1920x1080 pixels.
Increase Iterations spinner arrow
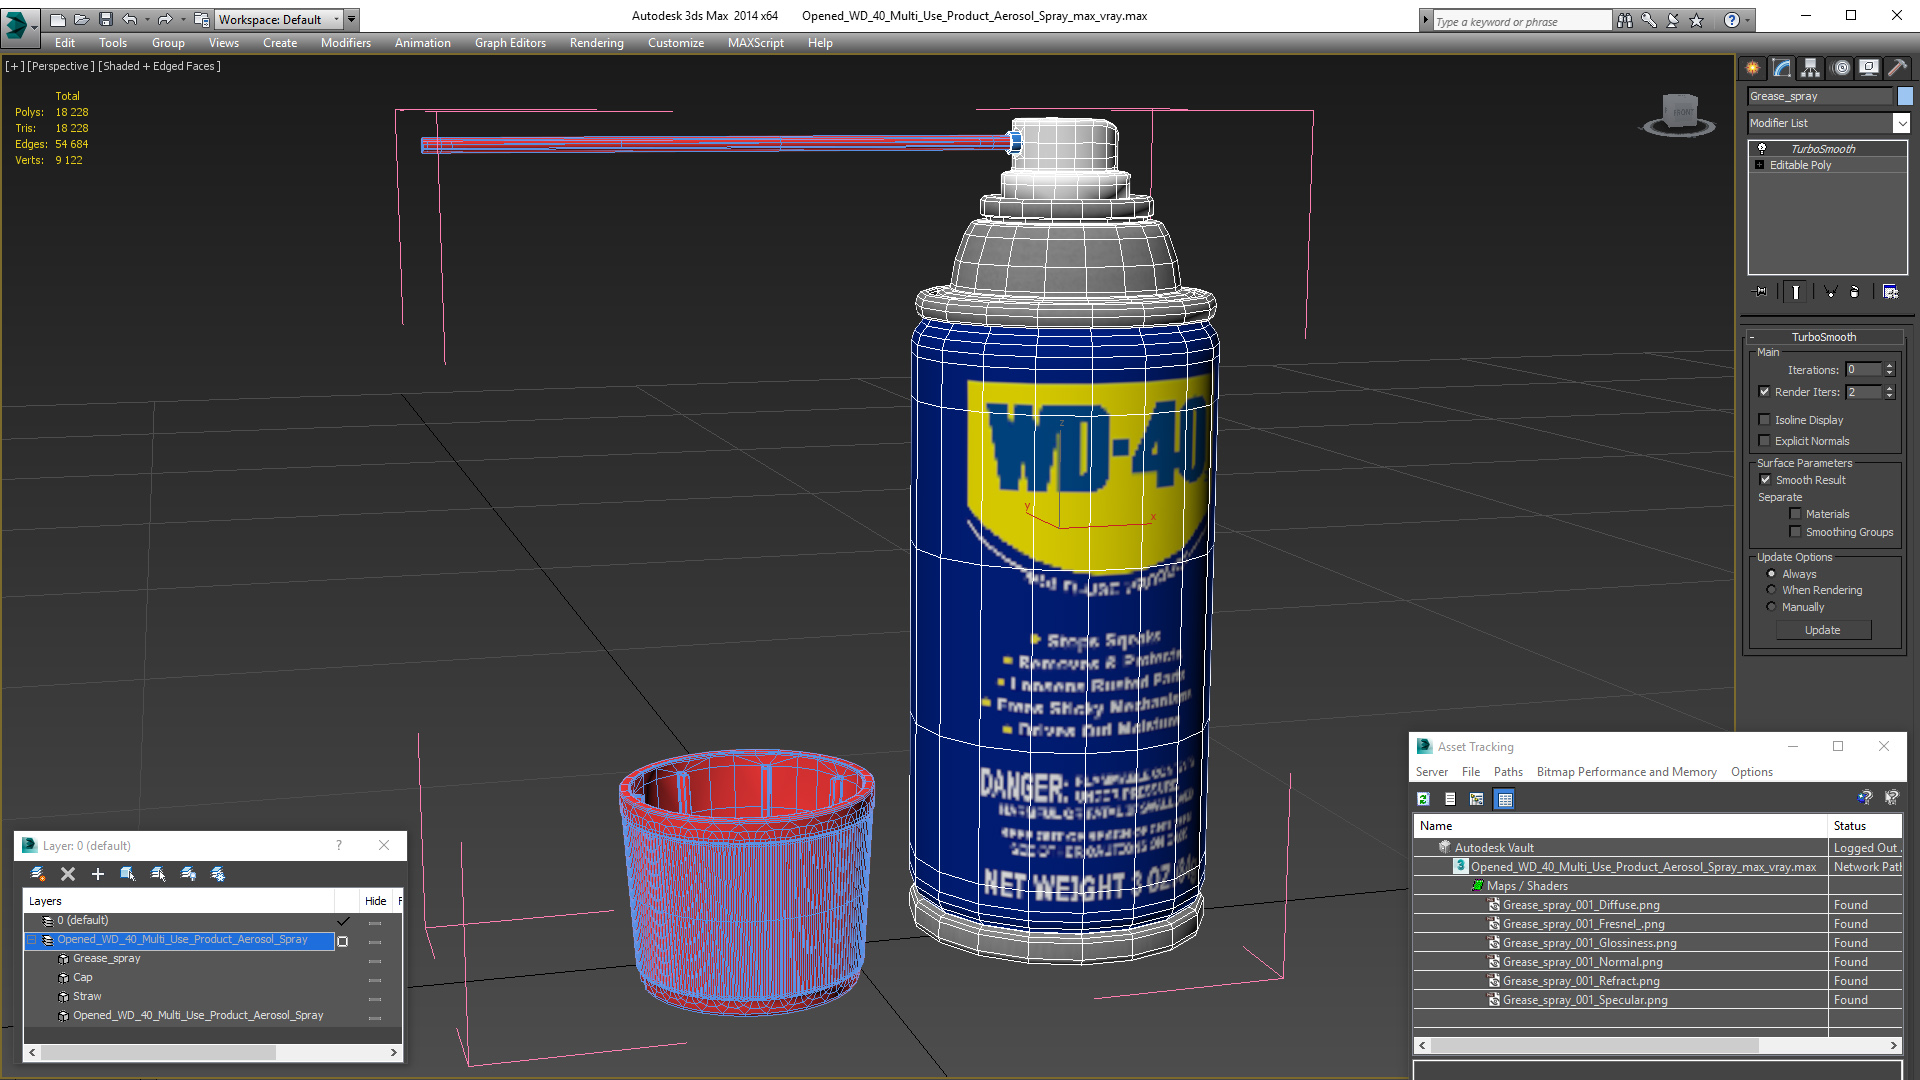coord(1890,366)
